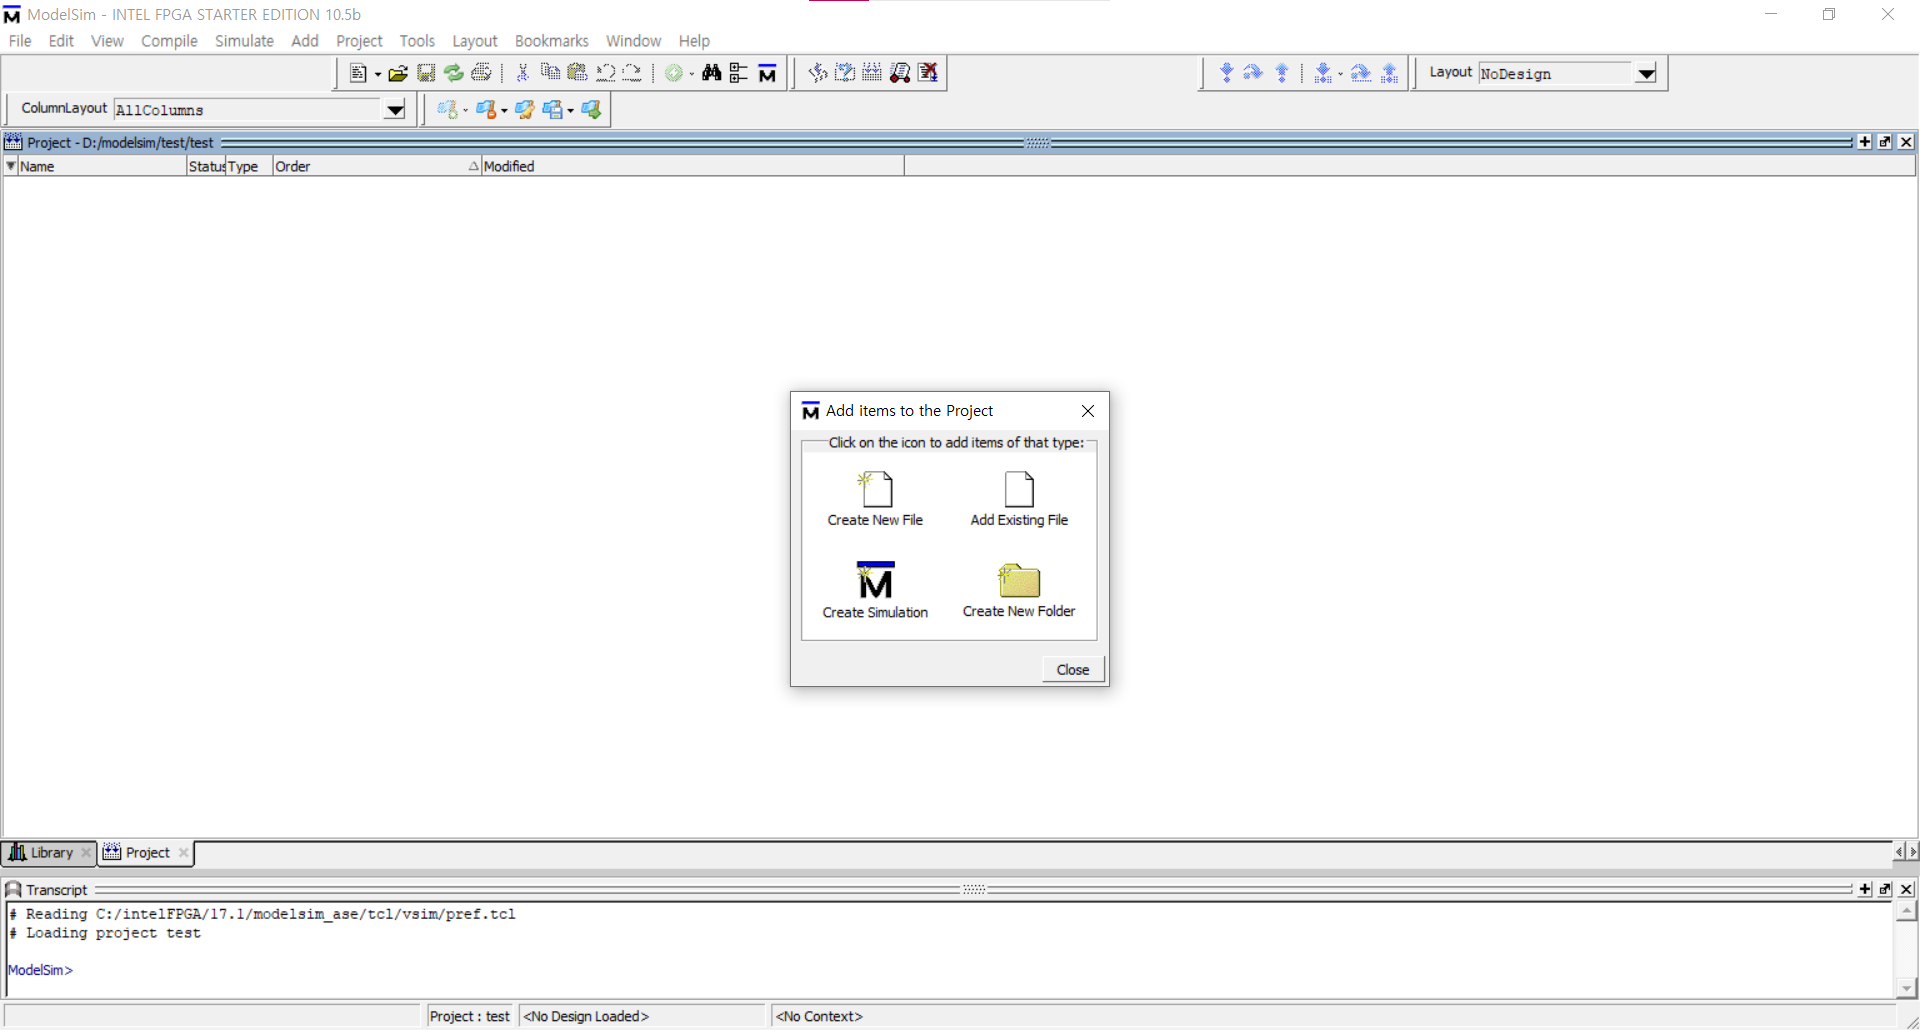Click Create Simulation in the dialog
The width and height of the screenshot is (1920, 1030).
875,590
